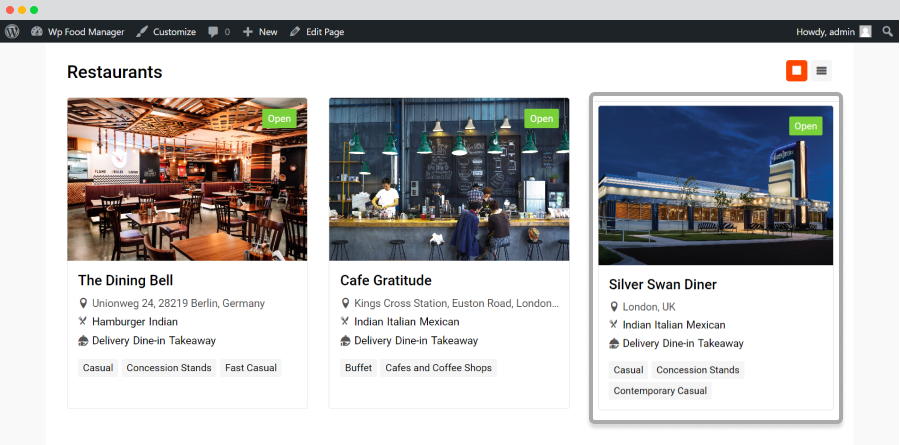Click Edit Page in admin bar

pyautogui.click(x=317, y=32)
